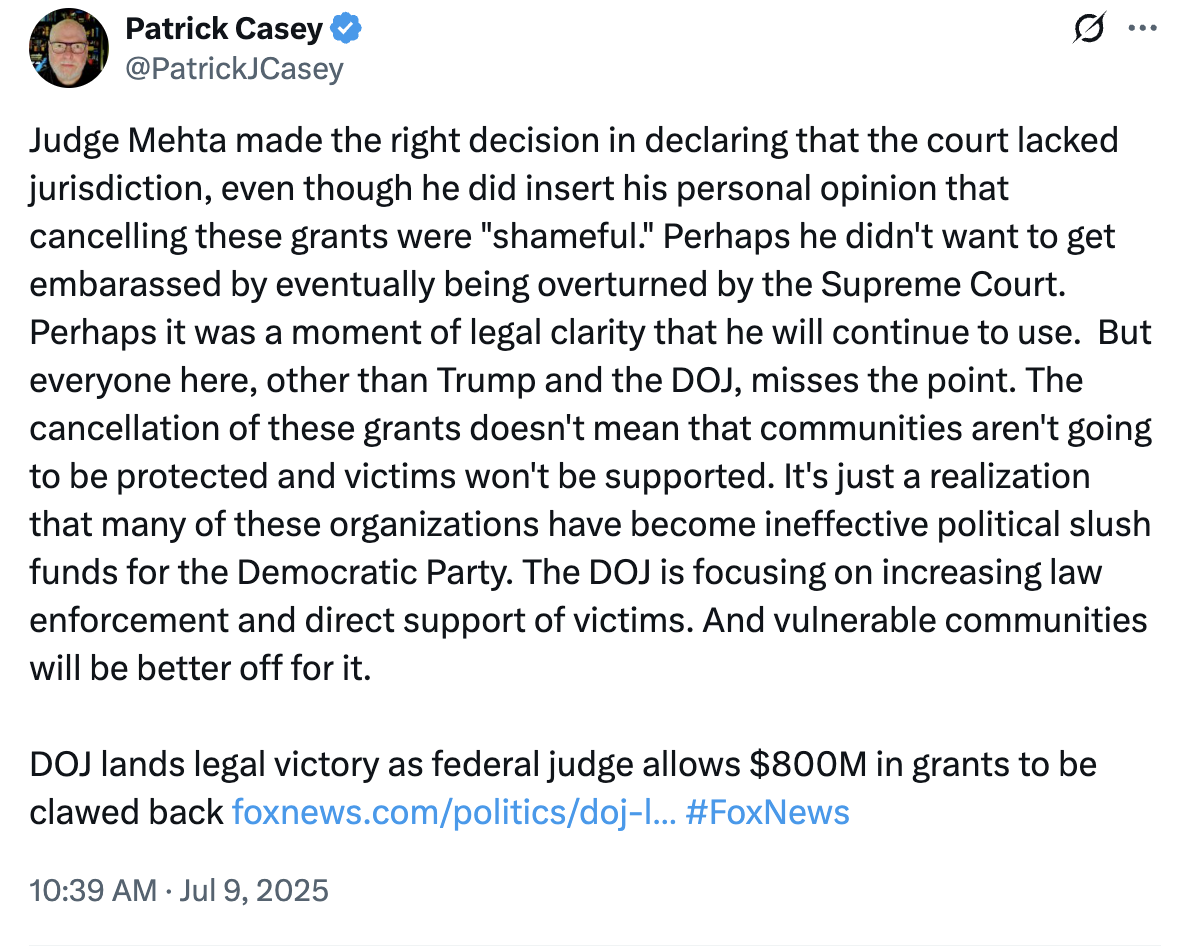Open the foxnews.com article link
Screen dimensions: 1192x946
(x=453, y=812)
